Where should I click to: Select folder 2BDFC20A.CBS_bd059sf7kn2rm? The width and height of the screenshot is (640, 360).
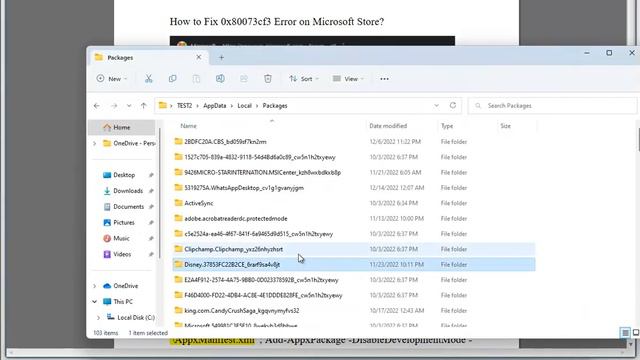pyautogui.click(x=354, y=142)
